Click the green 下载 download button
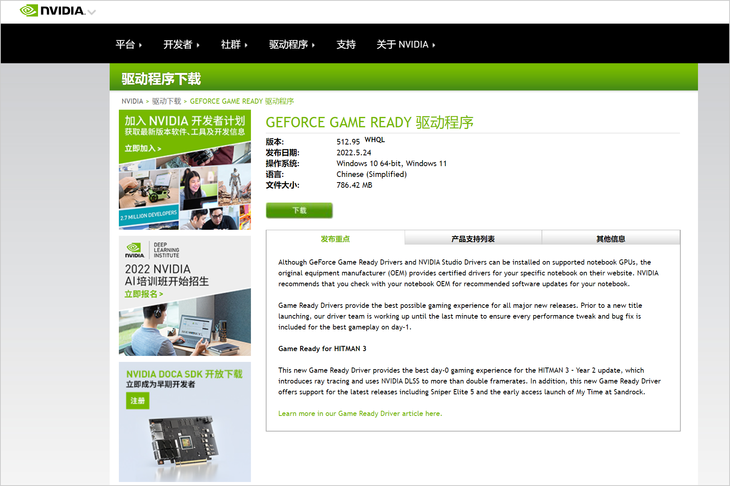The image size is (730, 486). pyautogui.click(x=299, y=211)
